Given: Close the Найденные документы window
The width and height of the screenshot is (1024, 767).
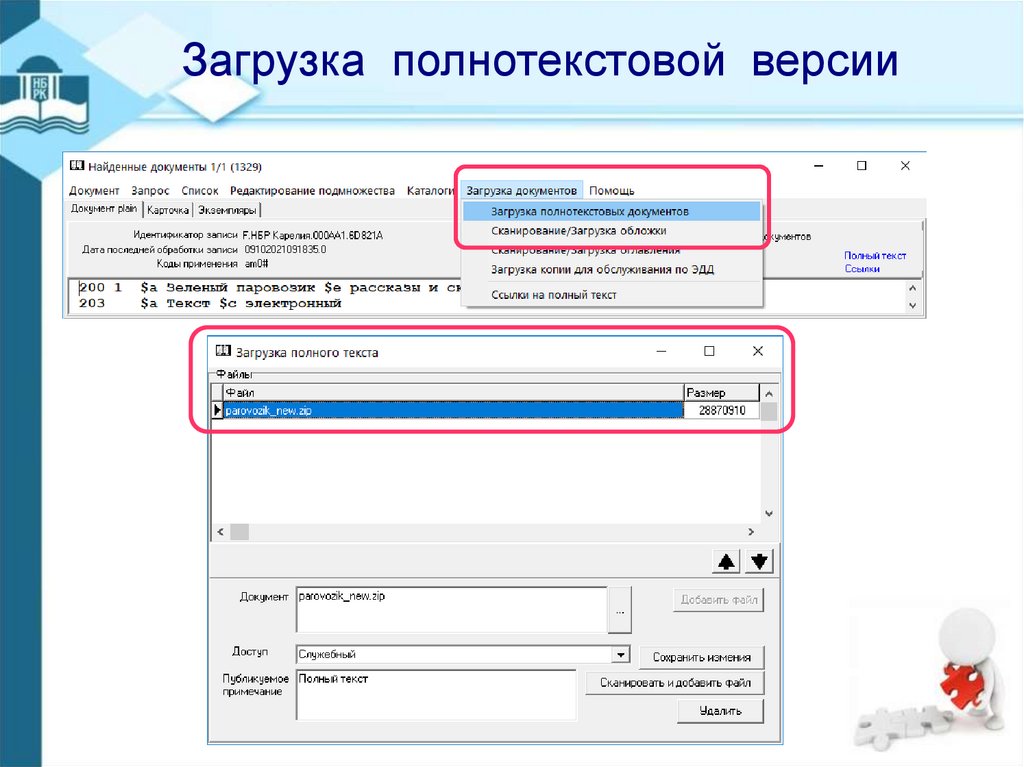Looking at the screenshot, I should coord(905,166).
